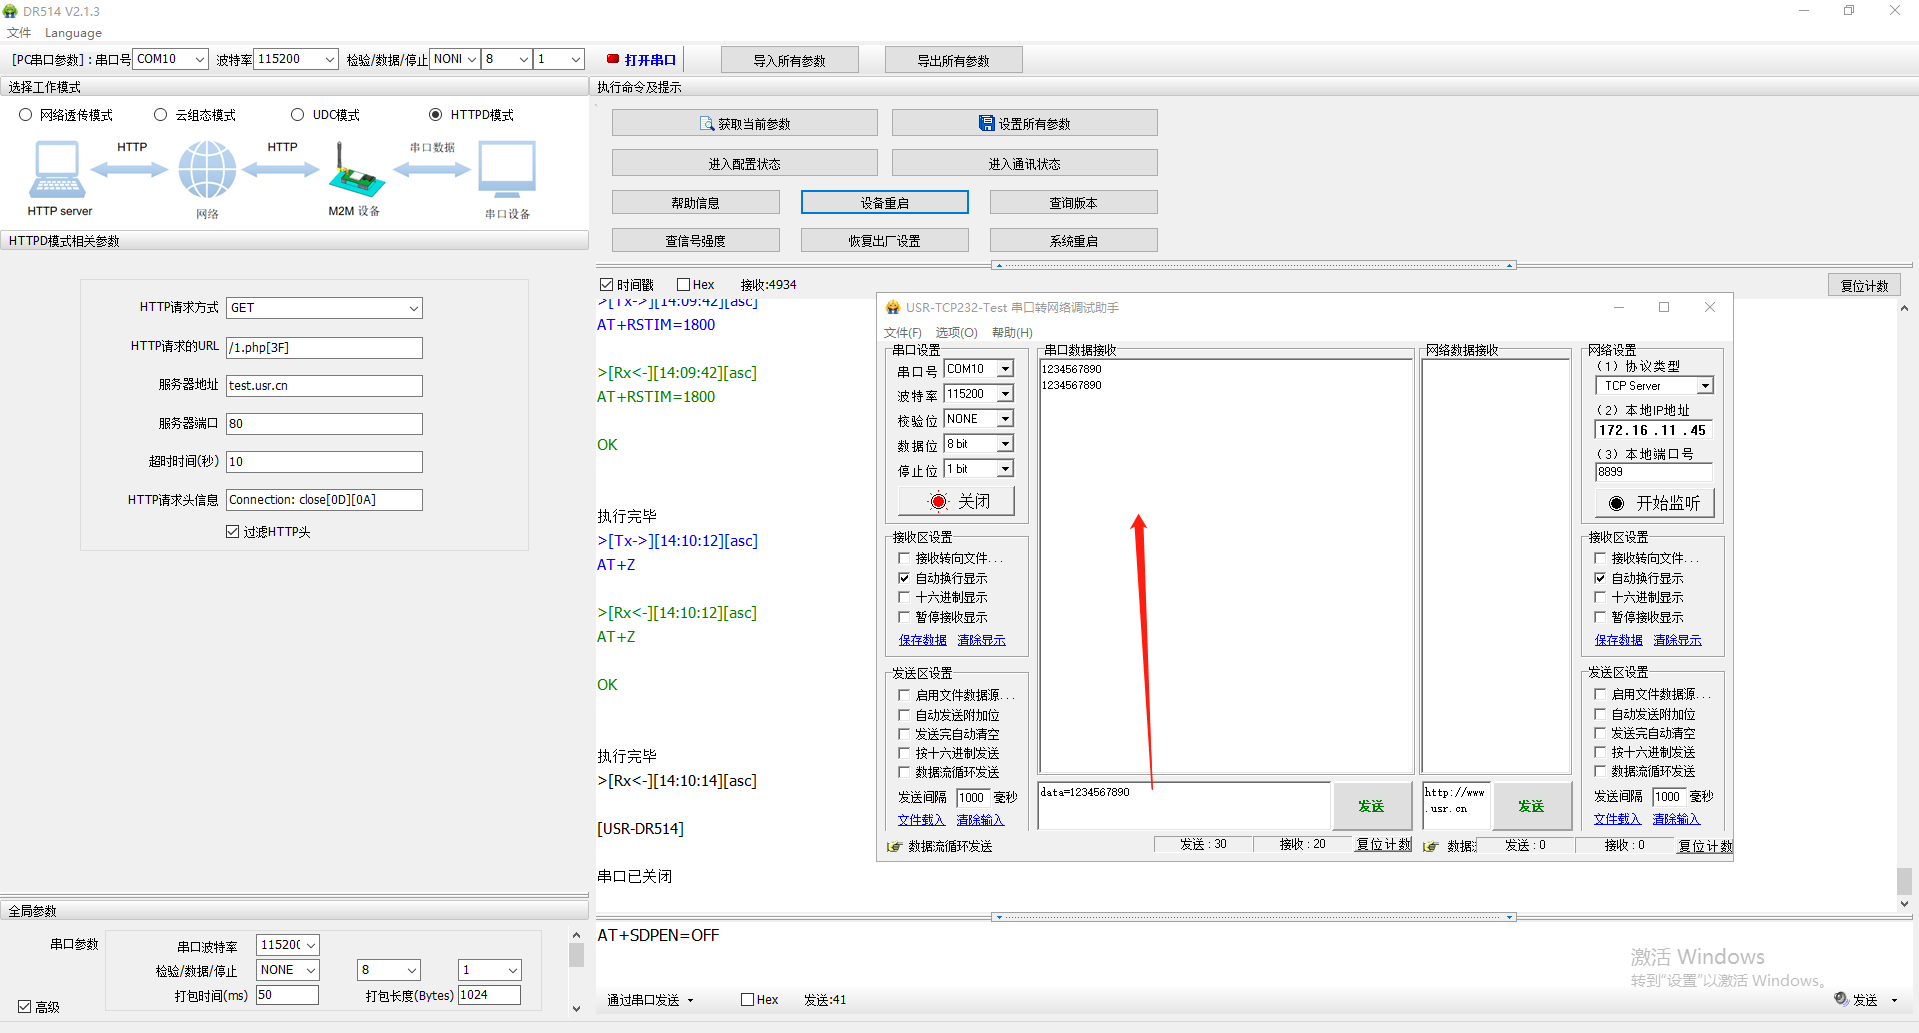
Task: Enable 十六进制显示 in the serial receive settings
Action: 904,598
